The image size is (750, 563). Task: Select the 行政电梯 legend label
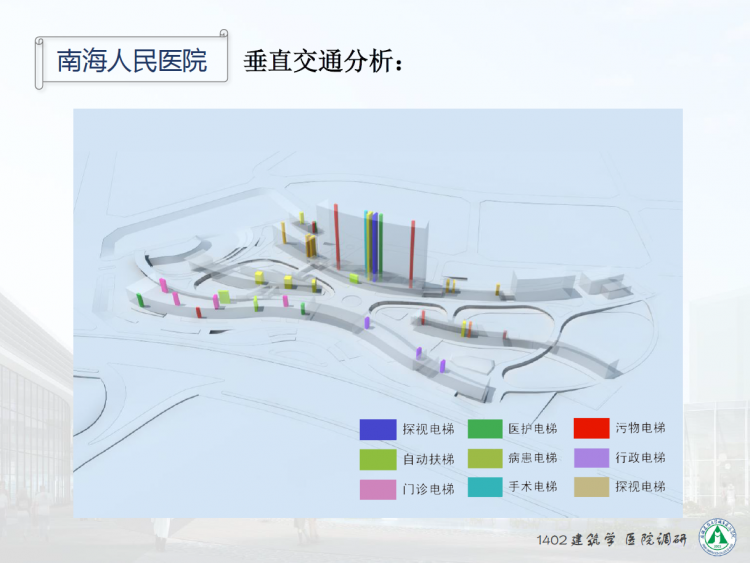pyautogui.click(x=640, y=458)
